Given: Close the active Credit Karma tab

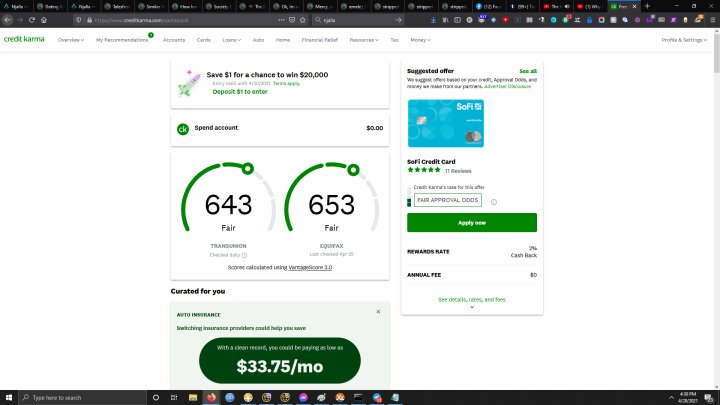Looking at the screenshot, I should click(635, 6).
